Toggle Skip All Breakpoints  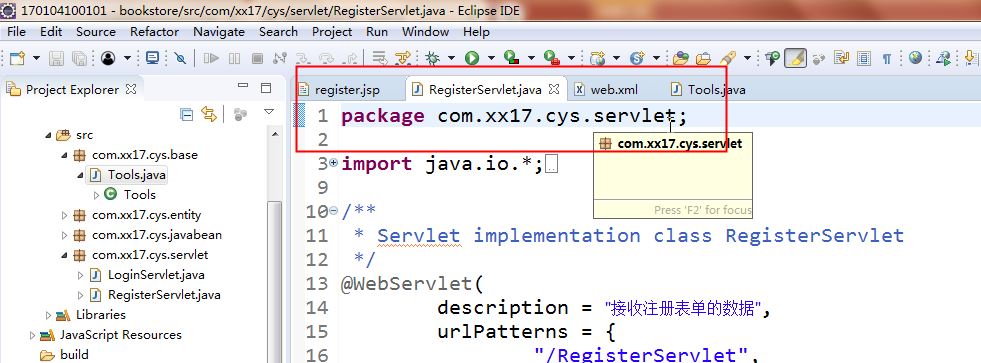point(180,58)
